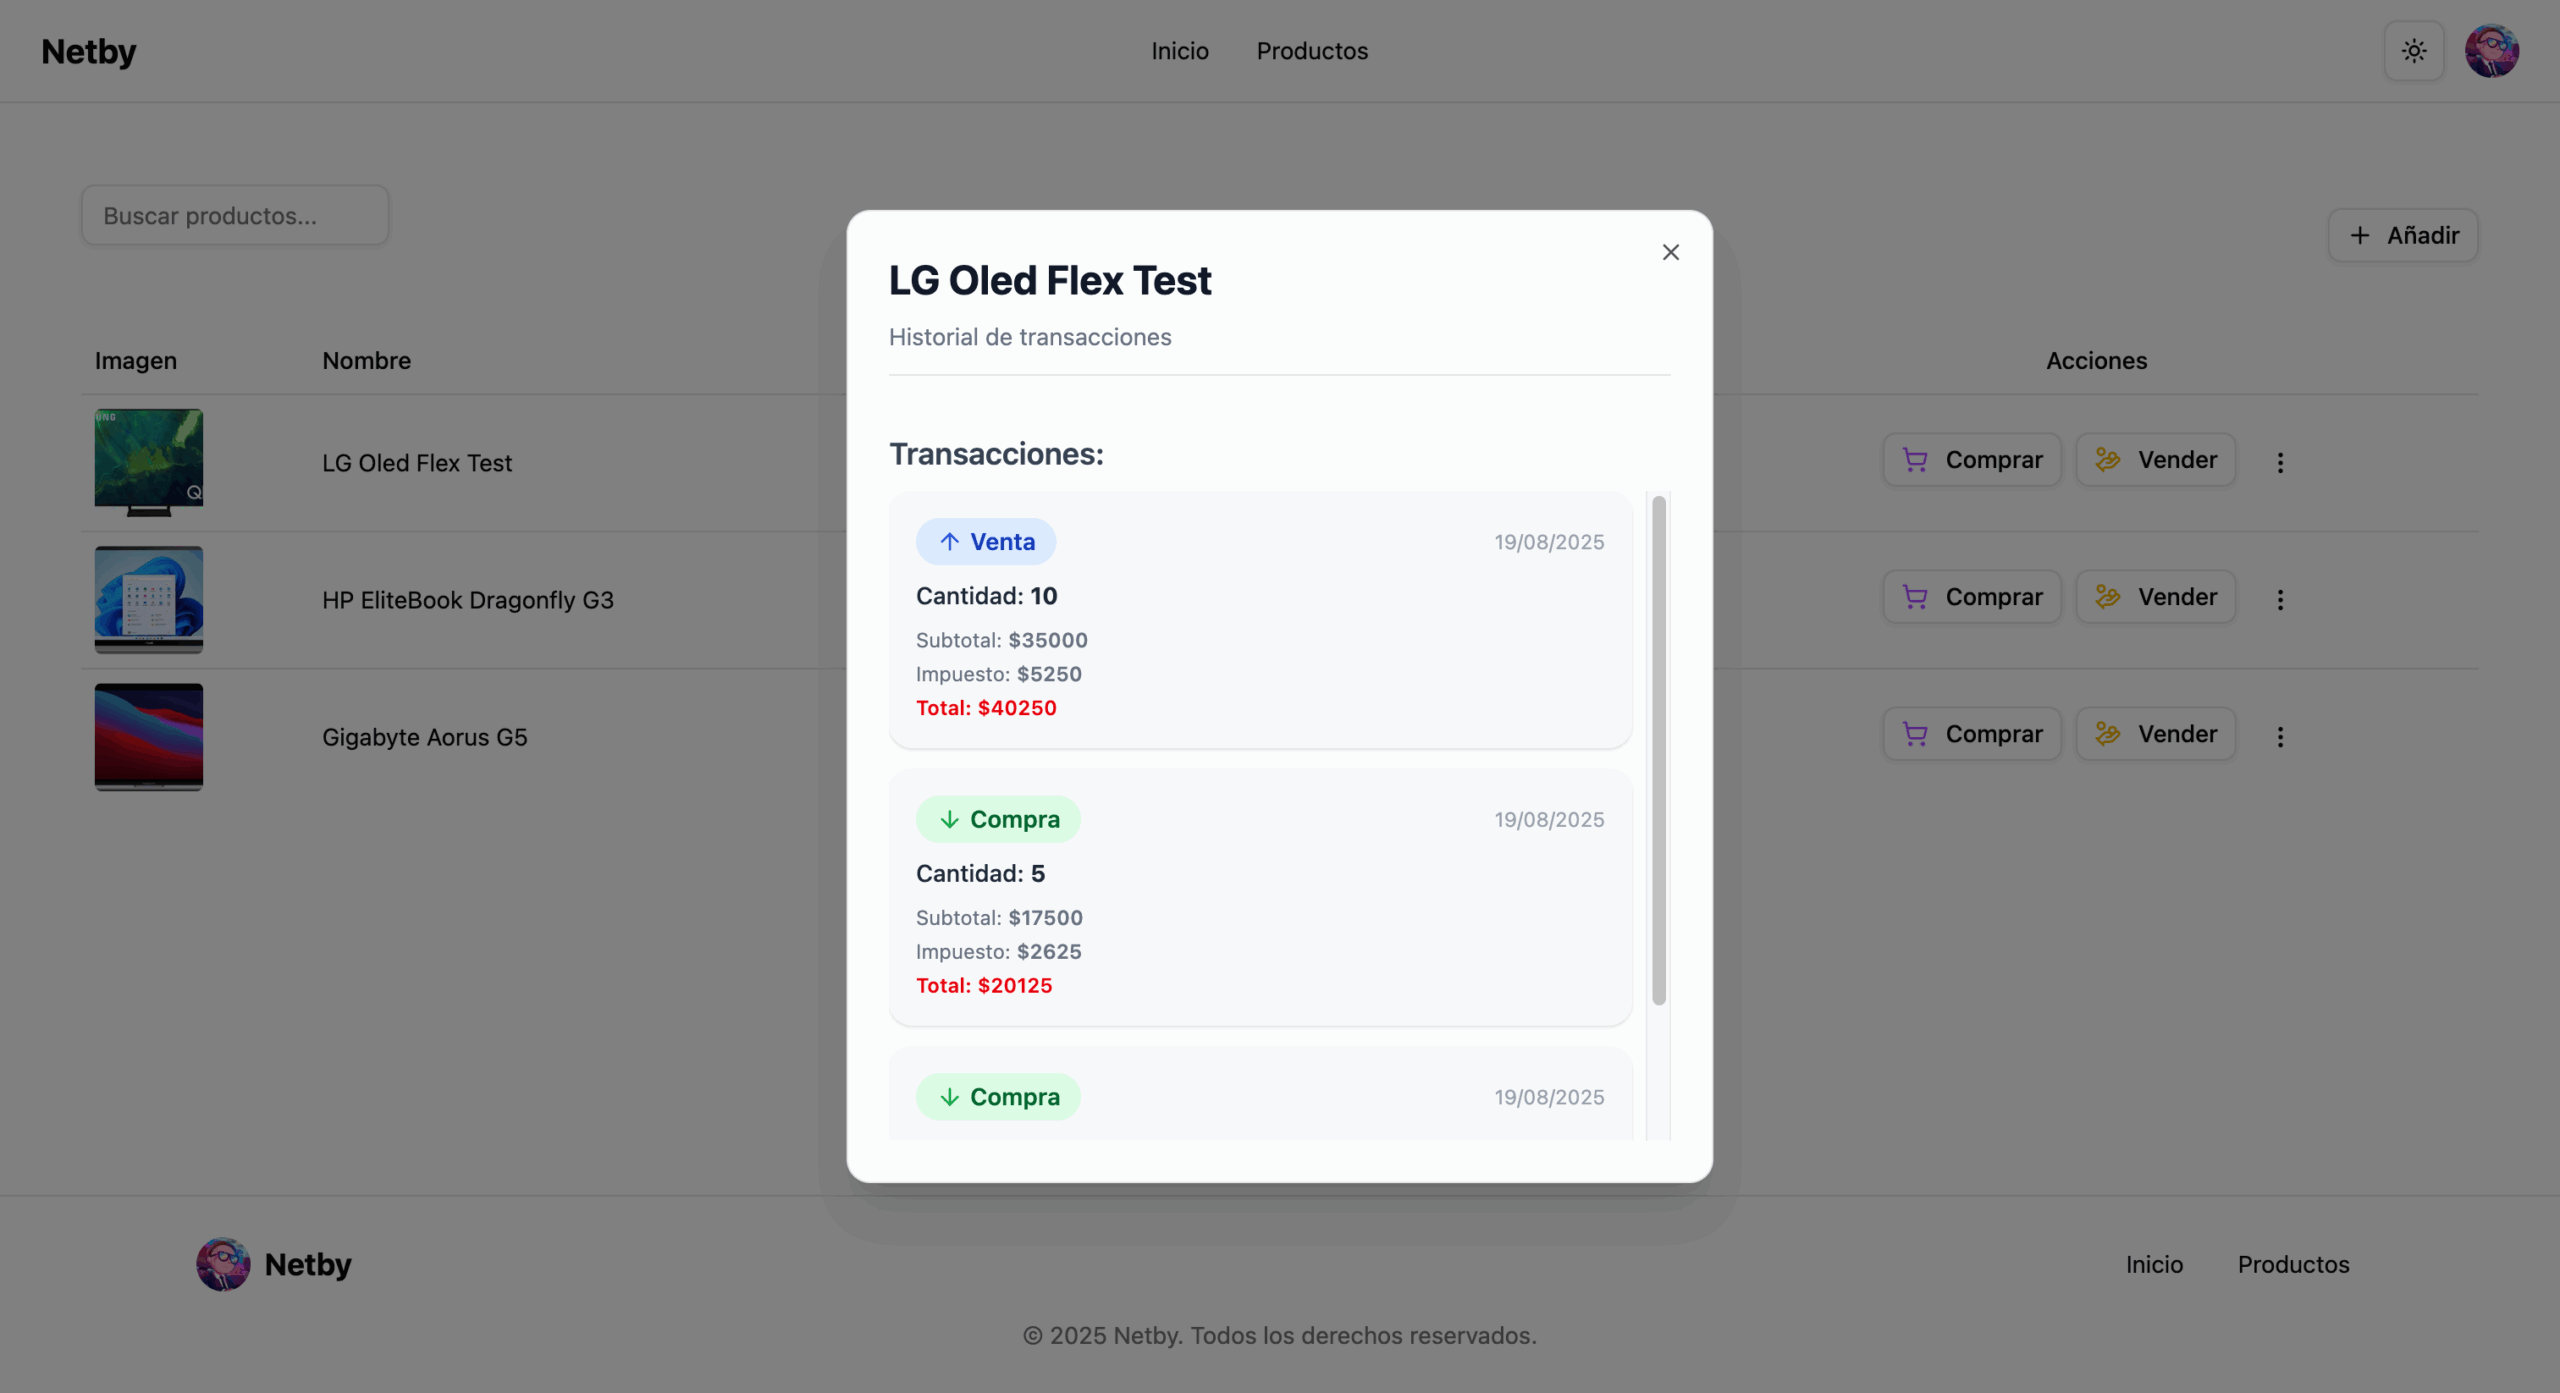
Task: Open three-dot menu for HP EliteBook Dragonfly G3
Action: [x=2280, y=599]
